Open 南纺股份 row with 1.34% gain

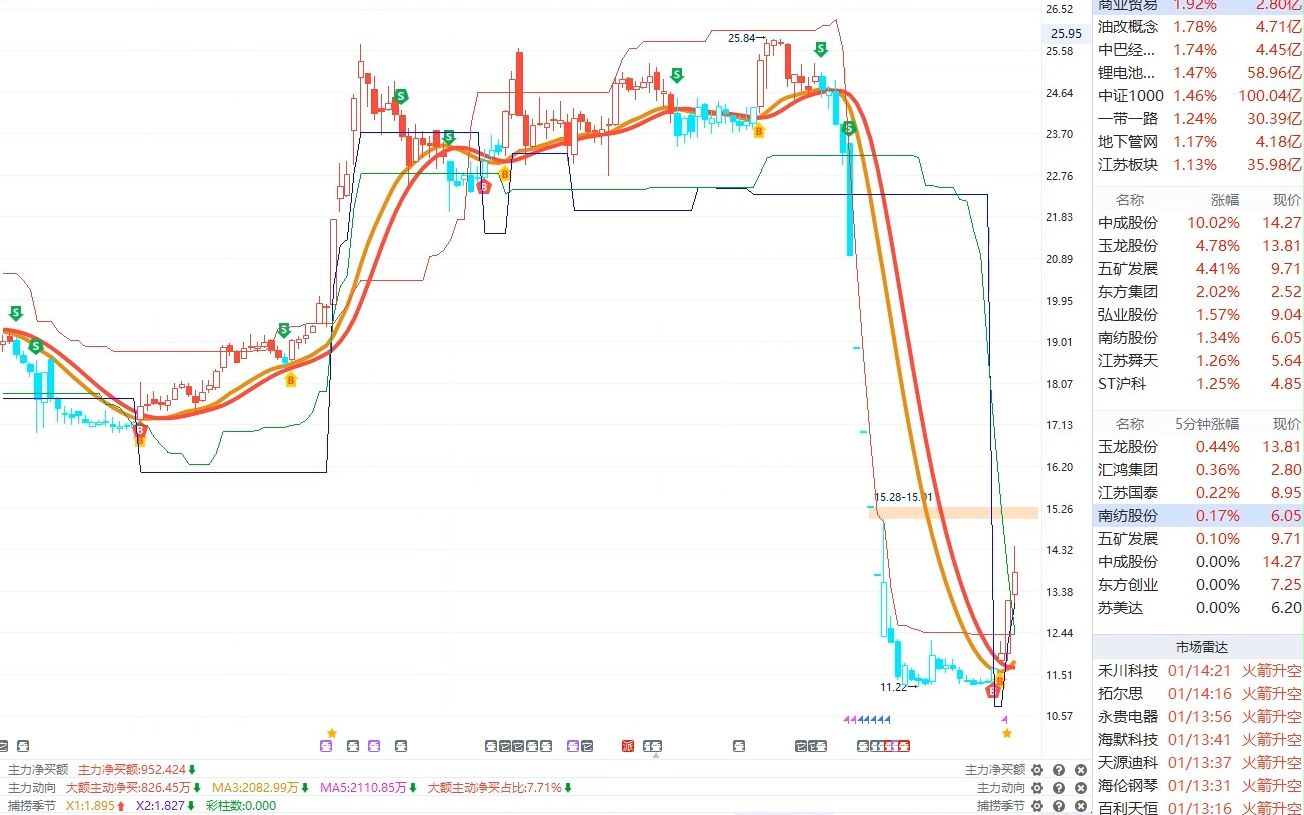(x=1198, y=338)
